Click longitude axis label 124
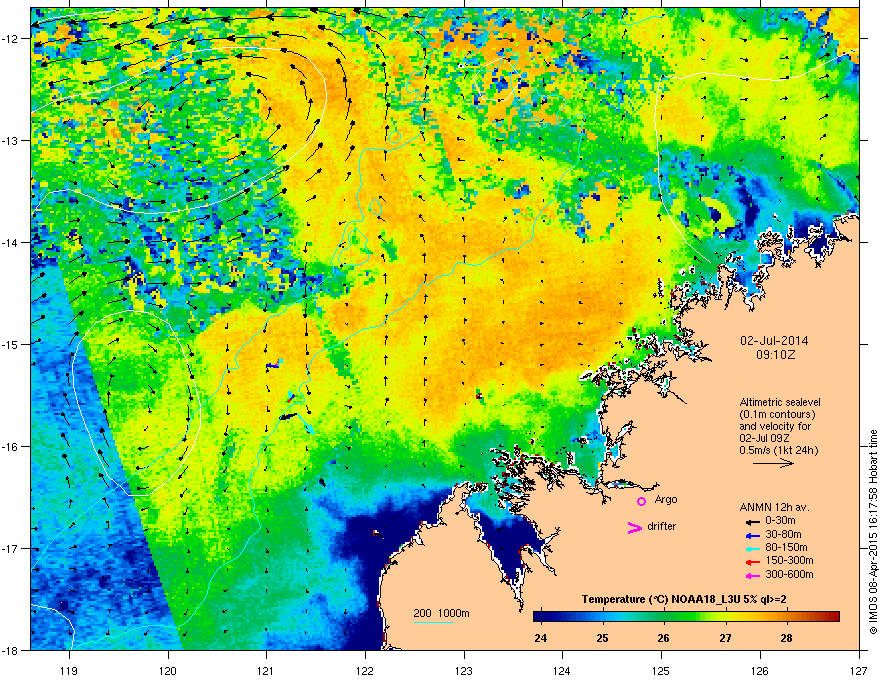Image resolution: width=880 pixels, height=680 pixels. (x=562, y=669)
